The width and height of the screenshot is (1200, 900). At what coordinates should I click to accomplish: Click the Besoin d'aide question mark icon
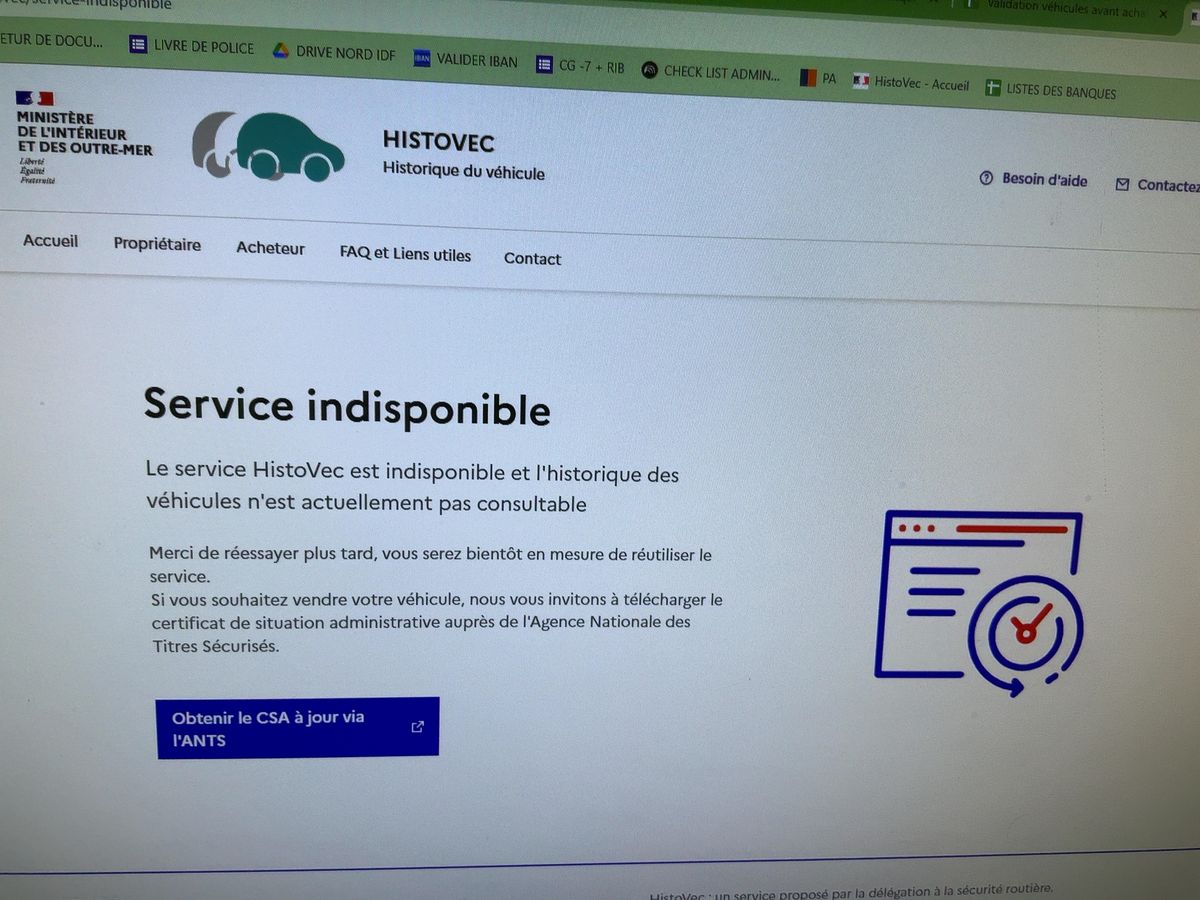click(x=985, y=178)
